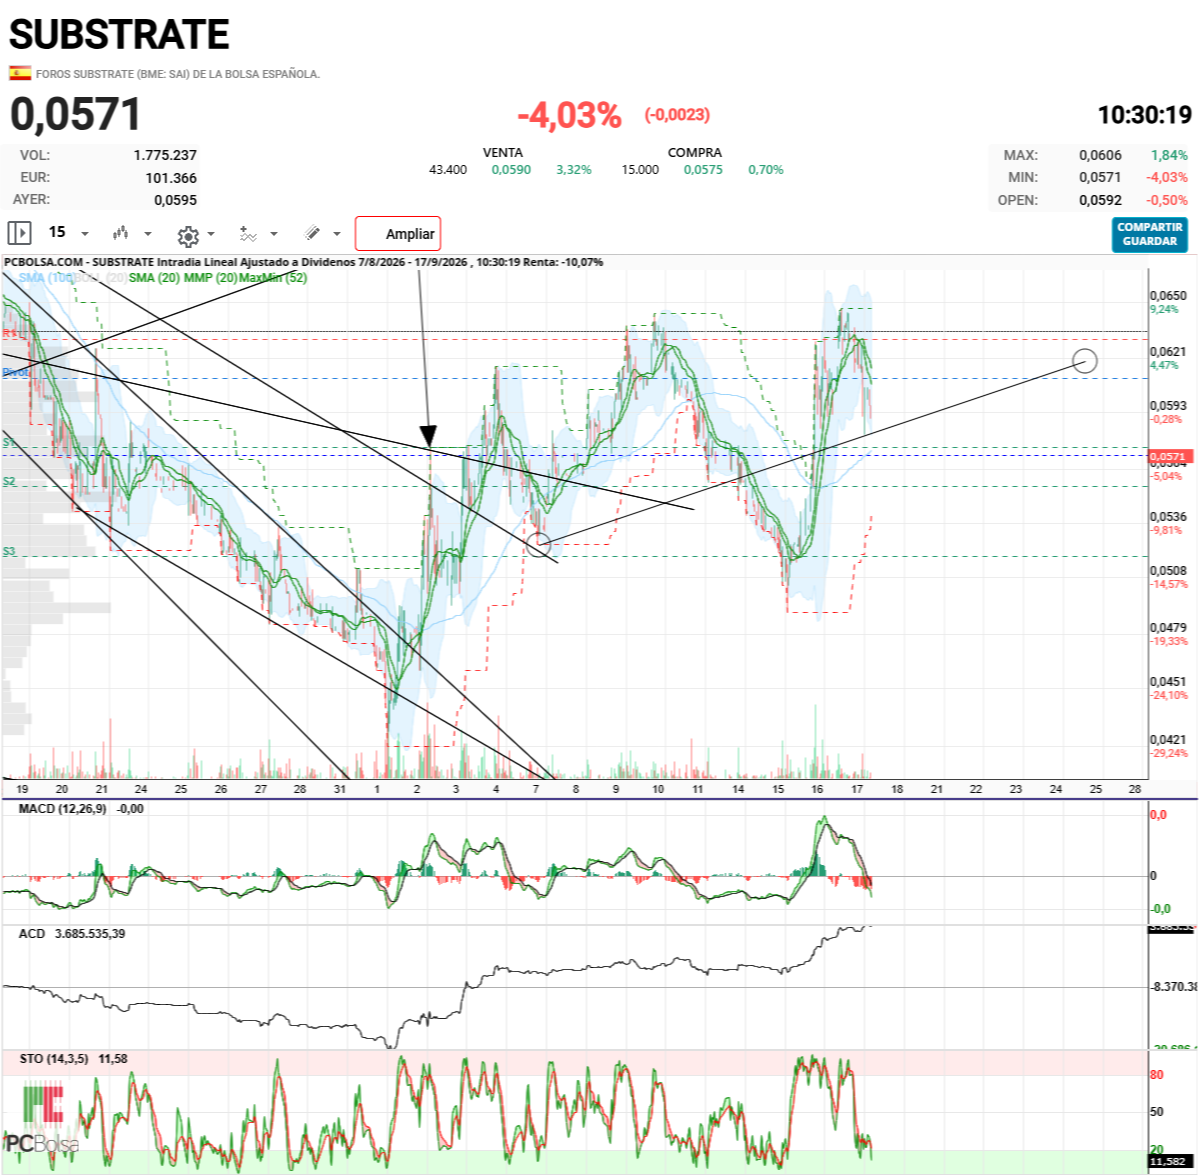Expand the indicators dropdown arrow
This screenshot has width=1200, height=1175.
pyautogui.click(x=274, y=234)
